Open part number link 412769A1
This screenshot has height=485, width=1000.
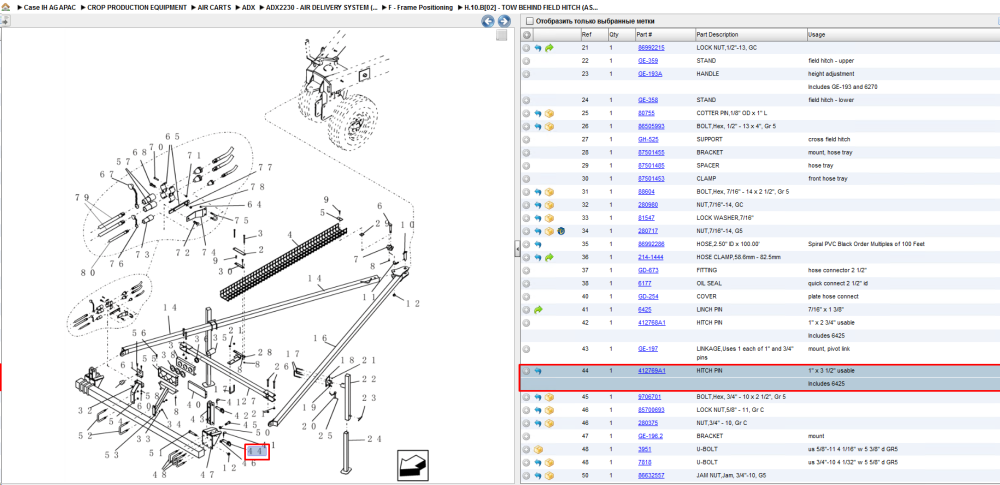click(651, 371)
